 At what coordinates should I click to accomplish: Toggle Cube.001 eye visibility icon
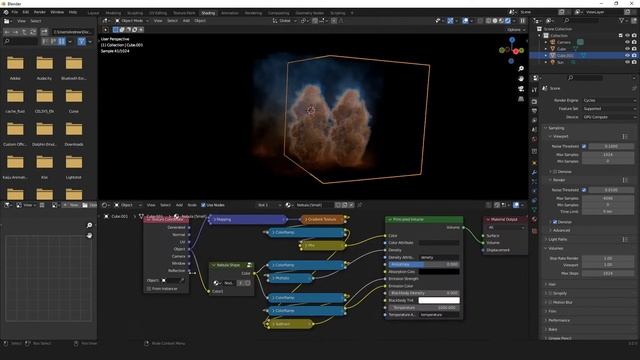627,56
